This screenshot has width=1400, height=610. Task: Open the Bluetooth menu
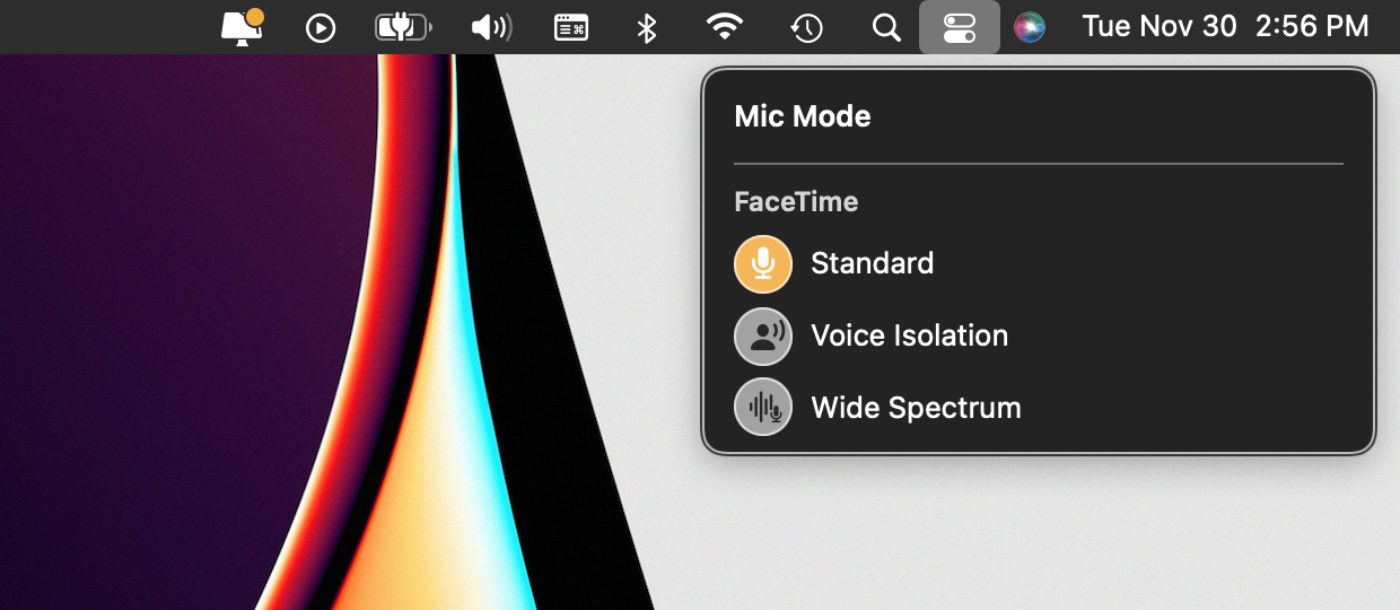(647, 28)
